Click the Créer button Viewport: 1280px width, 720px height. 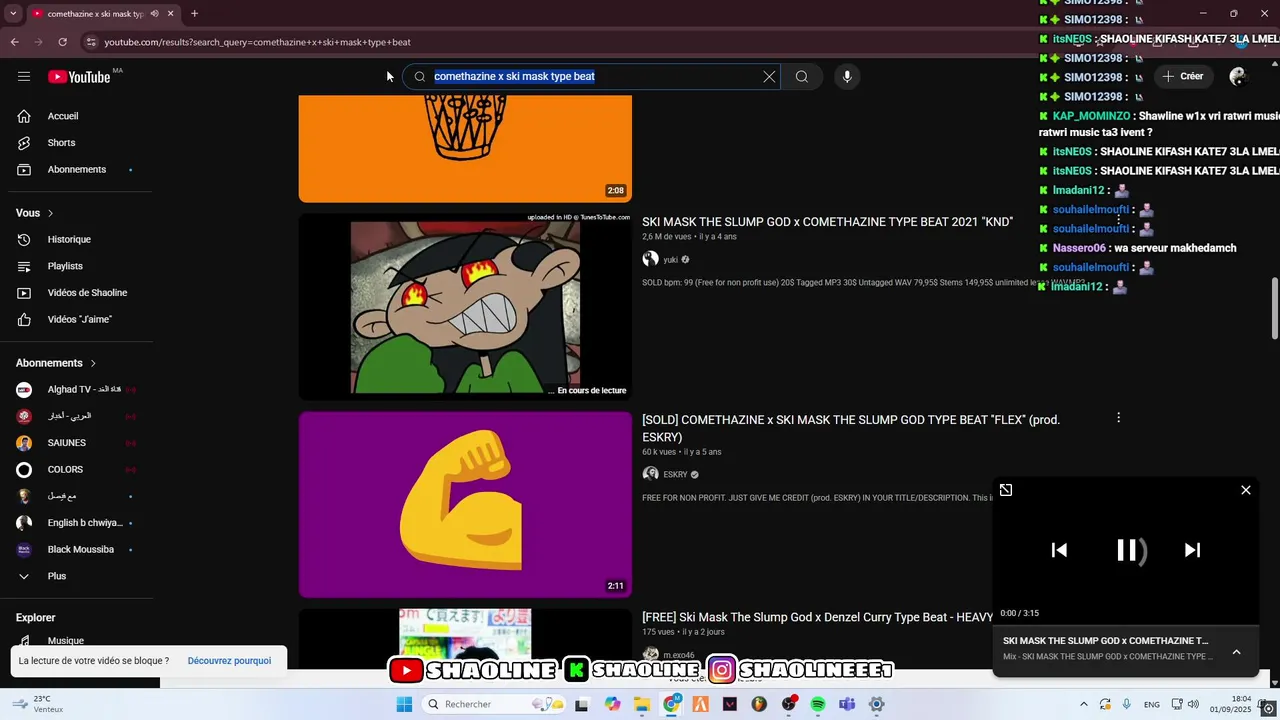point(1183,76)
